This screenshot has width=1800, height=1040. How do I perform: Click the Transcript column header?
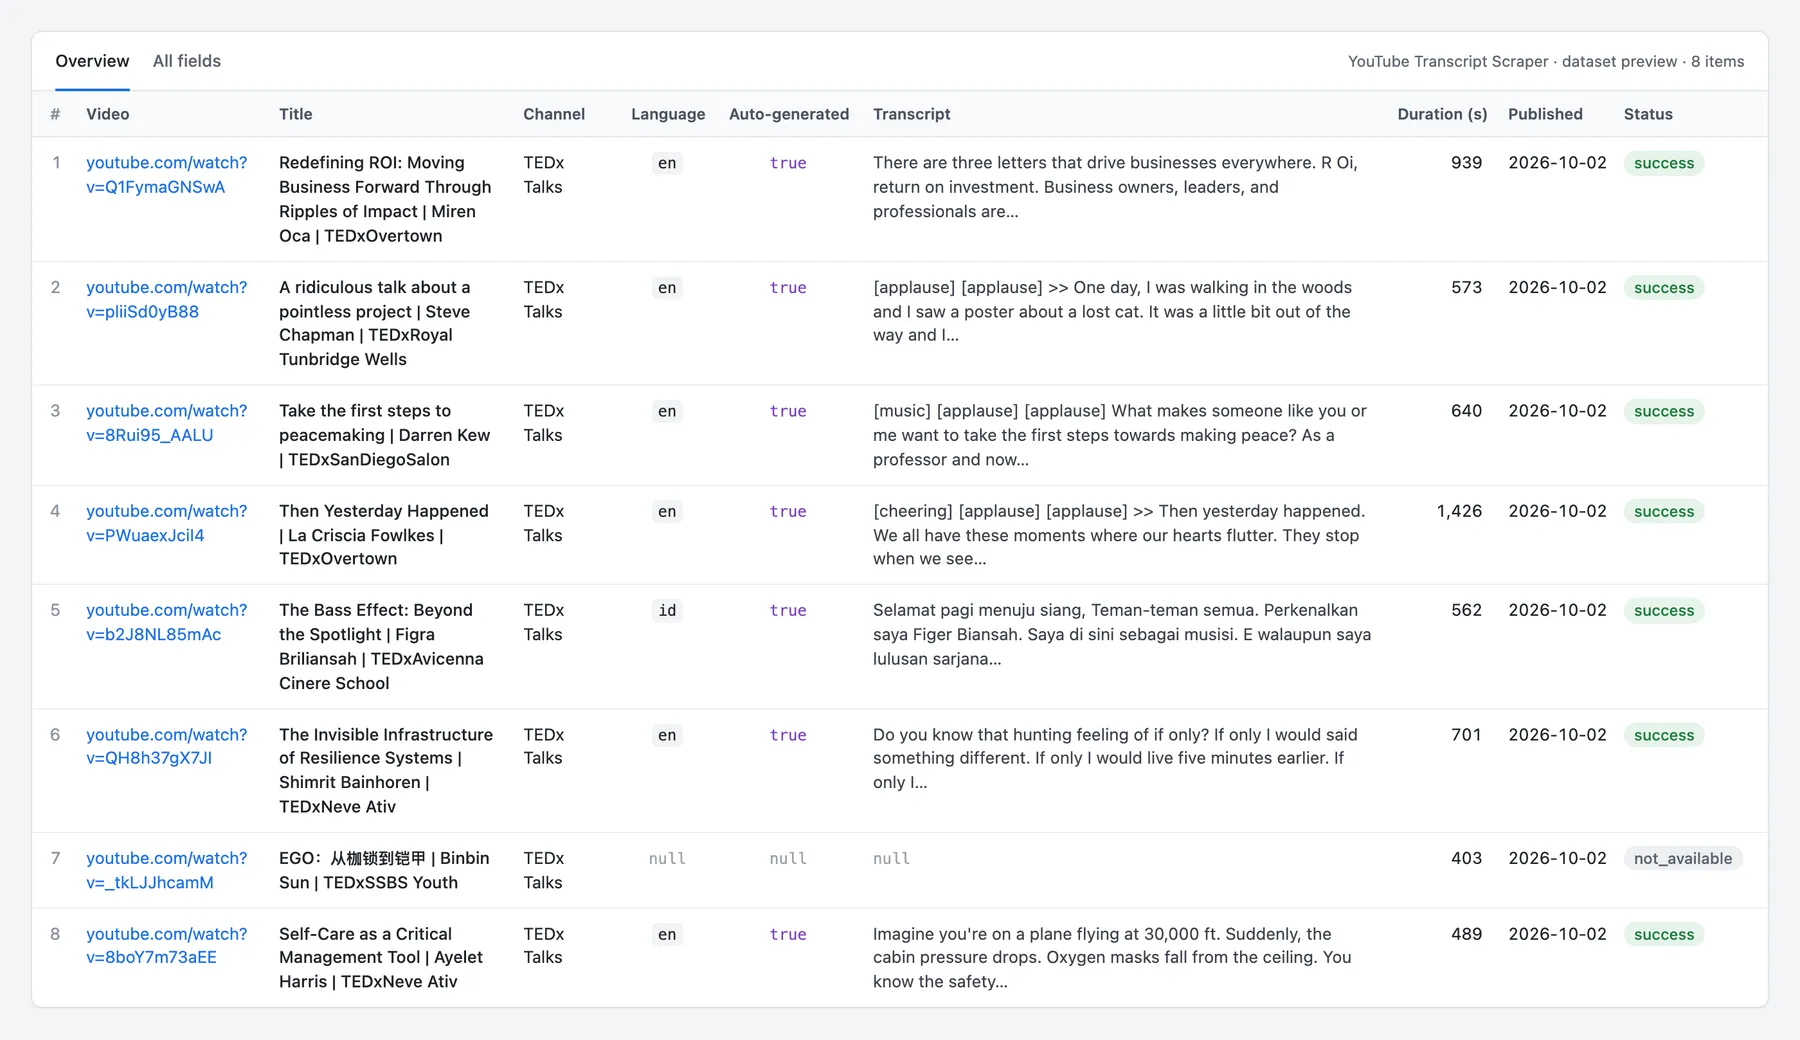[912, 114]
